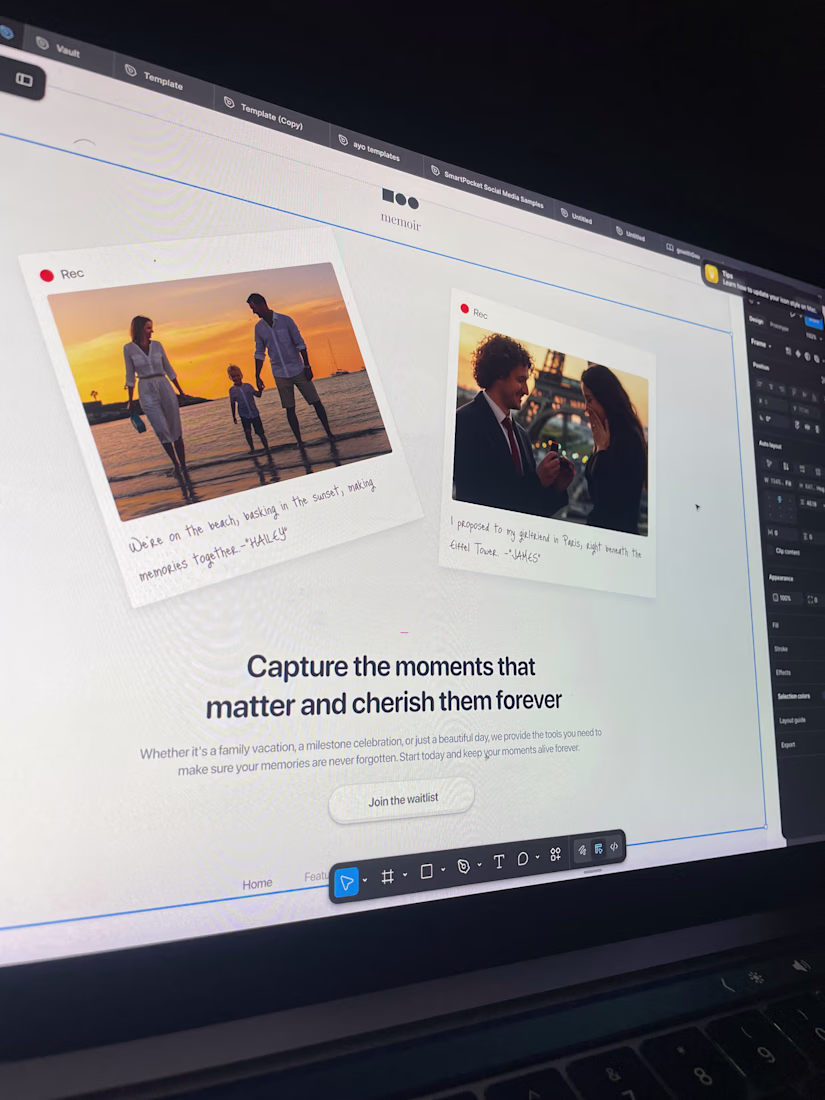Screen dimensions: 825x1100
Task: Click the corner radius field under Appearance
Action: click(813, 600)
